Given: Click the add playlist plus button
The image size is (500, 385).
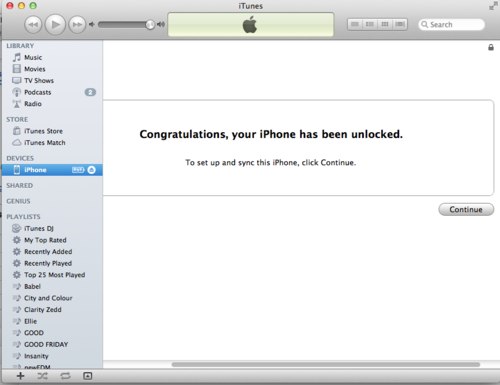Looking at the screenshot, I should [x=21, y=376].
